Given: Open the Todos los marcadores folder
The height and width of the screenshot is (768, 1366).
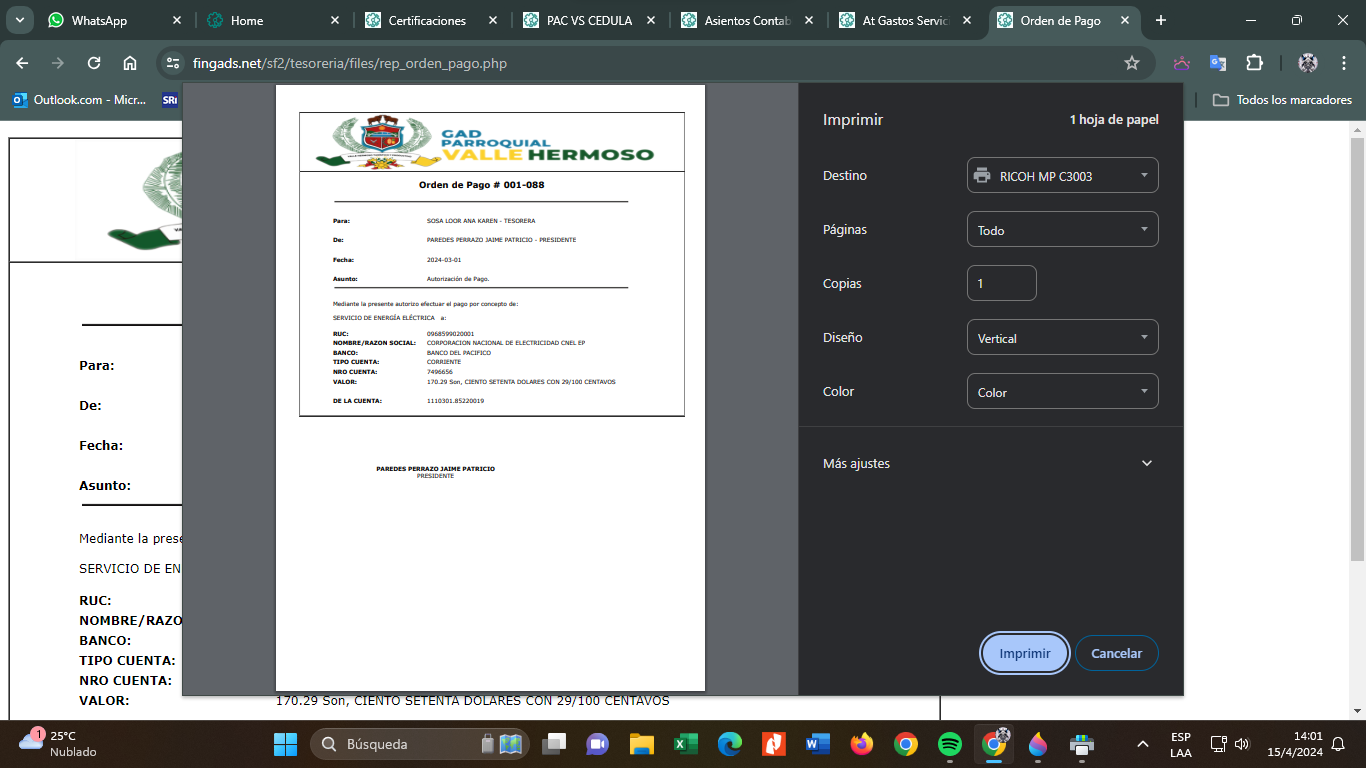Looking at the screenshot, I should (x=1283, y=100).
